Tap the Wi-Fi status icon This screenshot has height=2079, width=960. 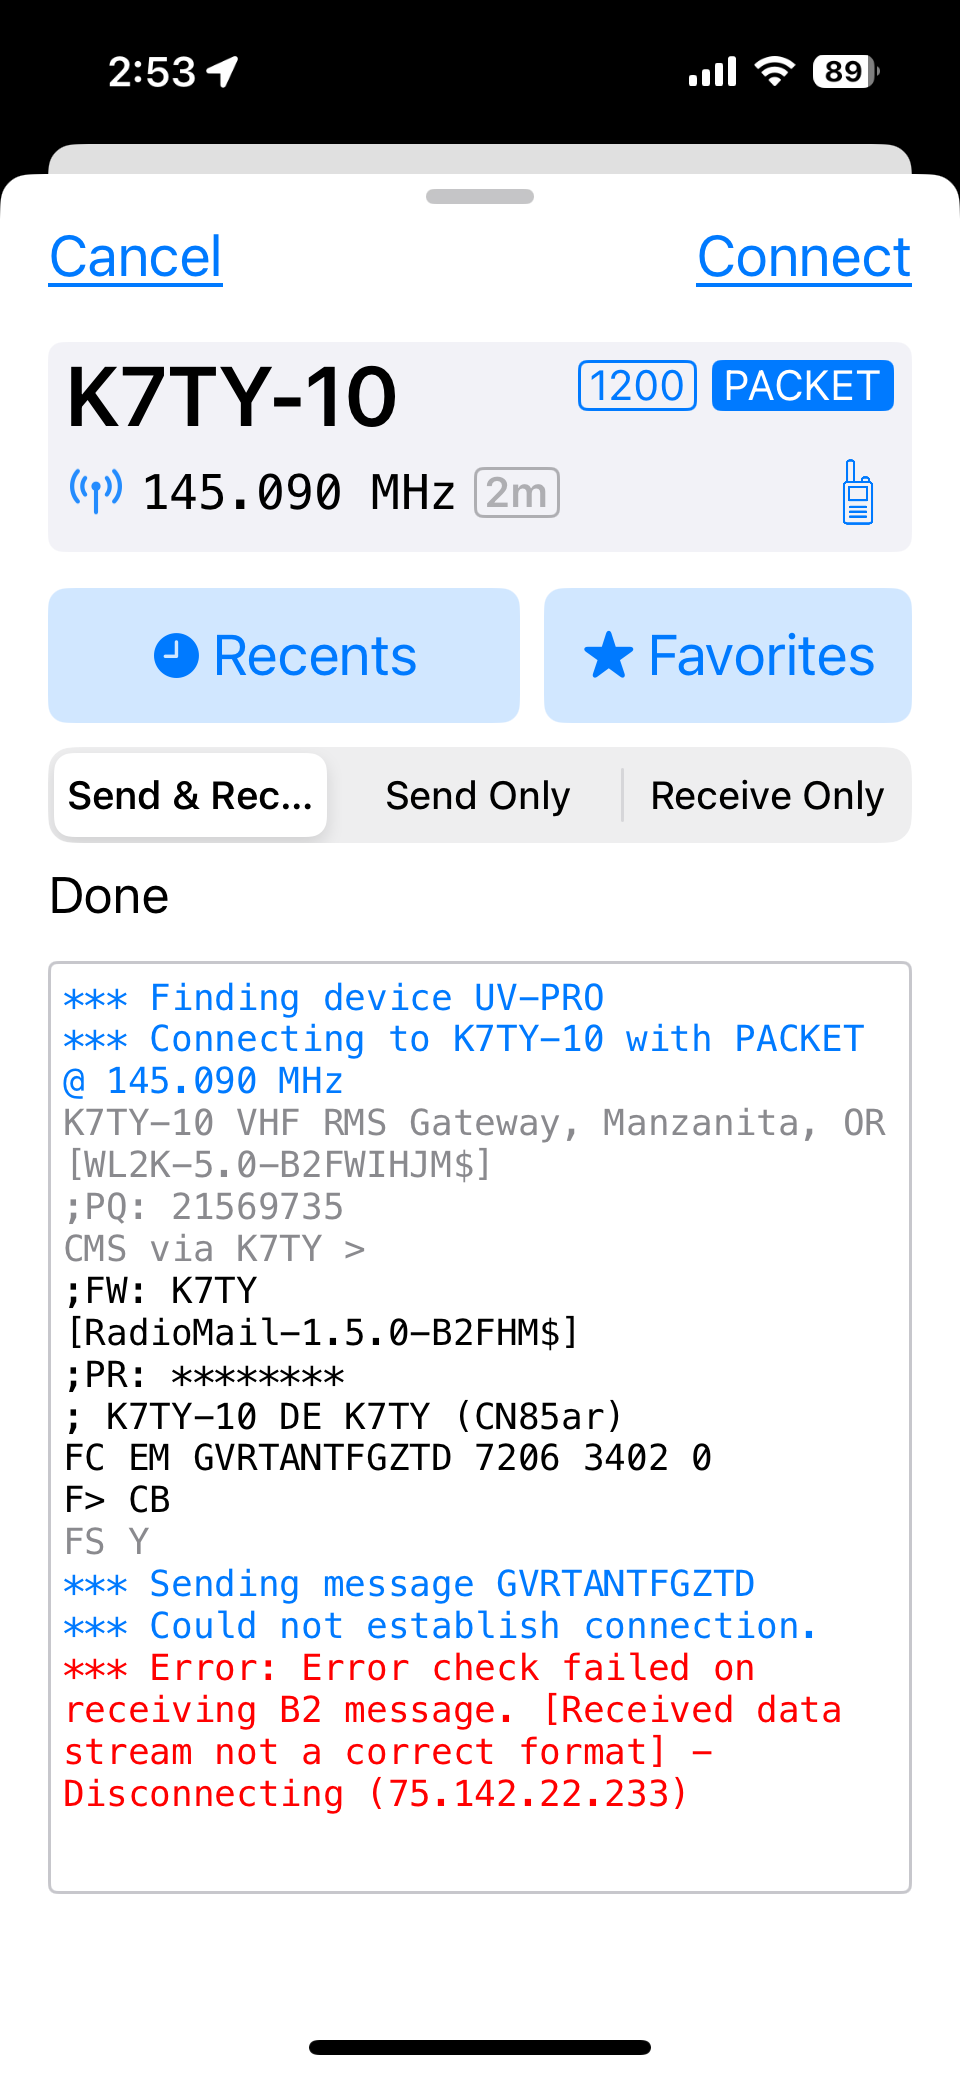click(x=774, y=72)
